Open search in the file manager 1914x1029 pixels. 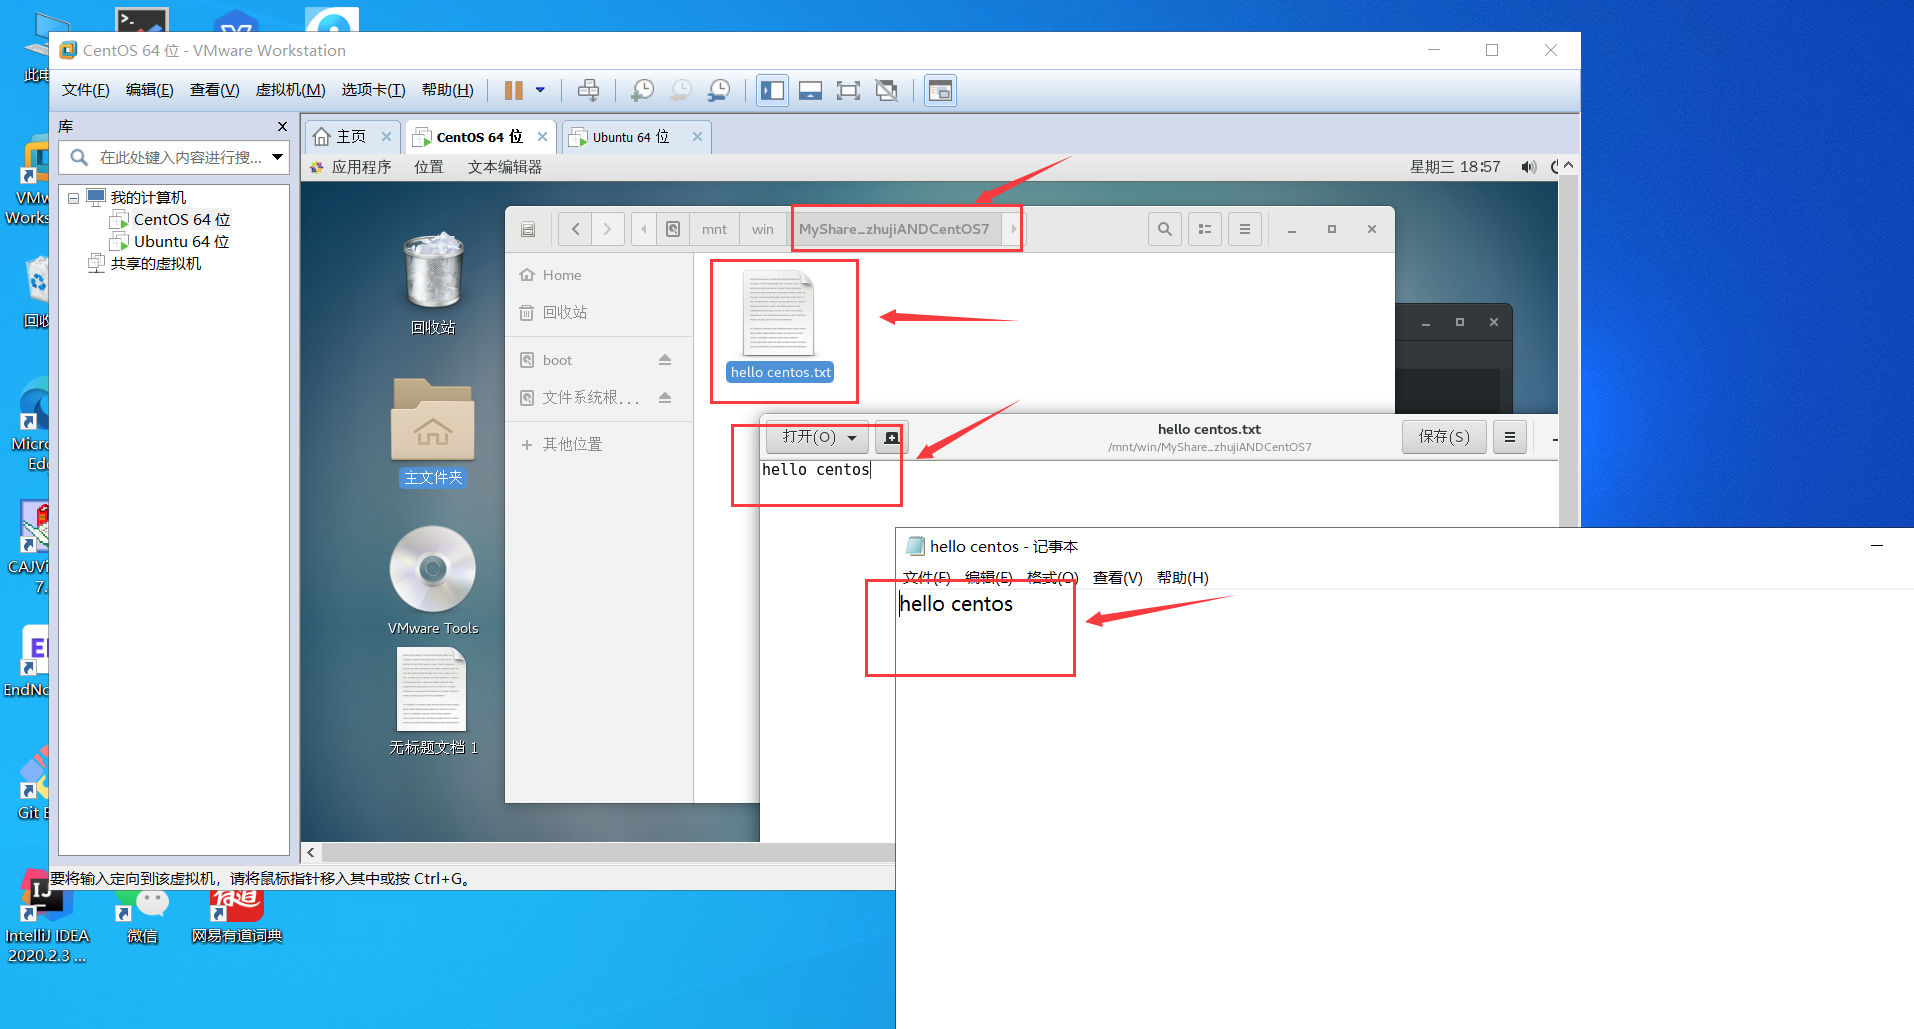point(1164,229)
